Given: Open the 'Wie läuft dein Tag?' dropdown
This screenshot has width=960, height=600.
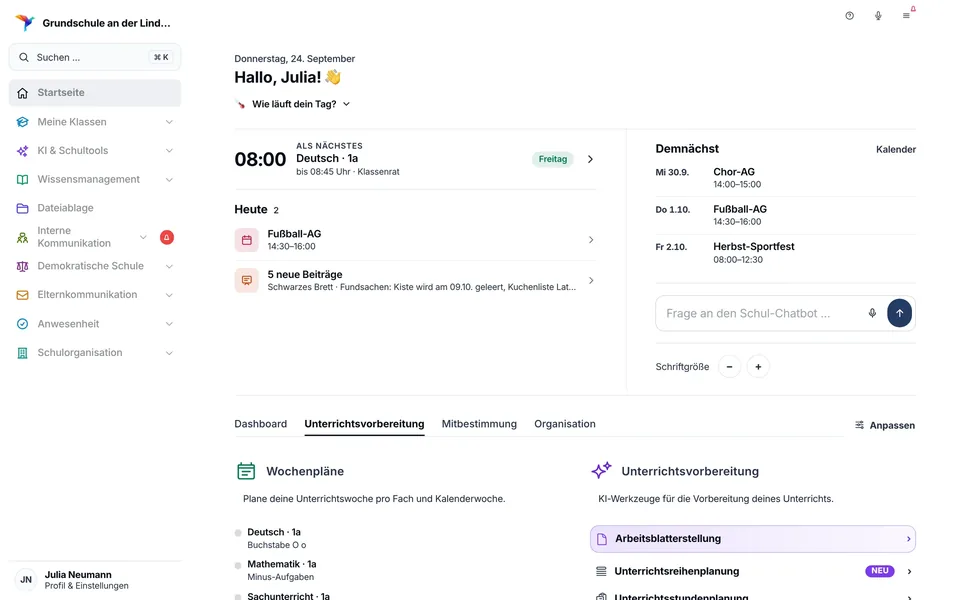Looking at the screenshot, I should coord(293,104).
